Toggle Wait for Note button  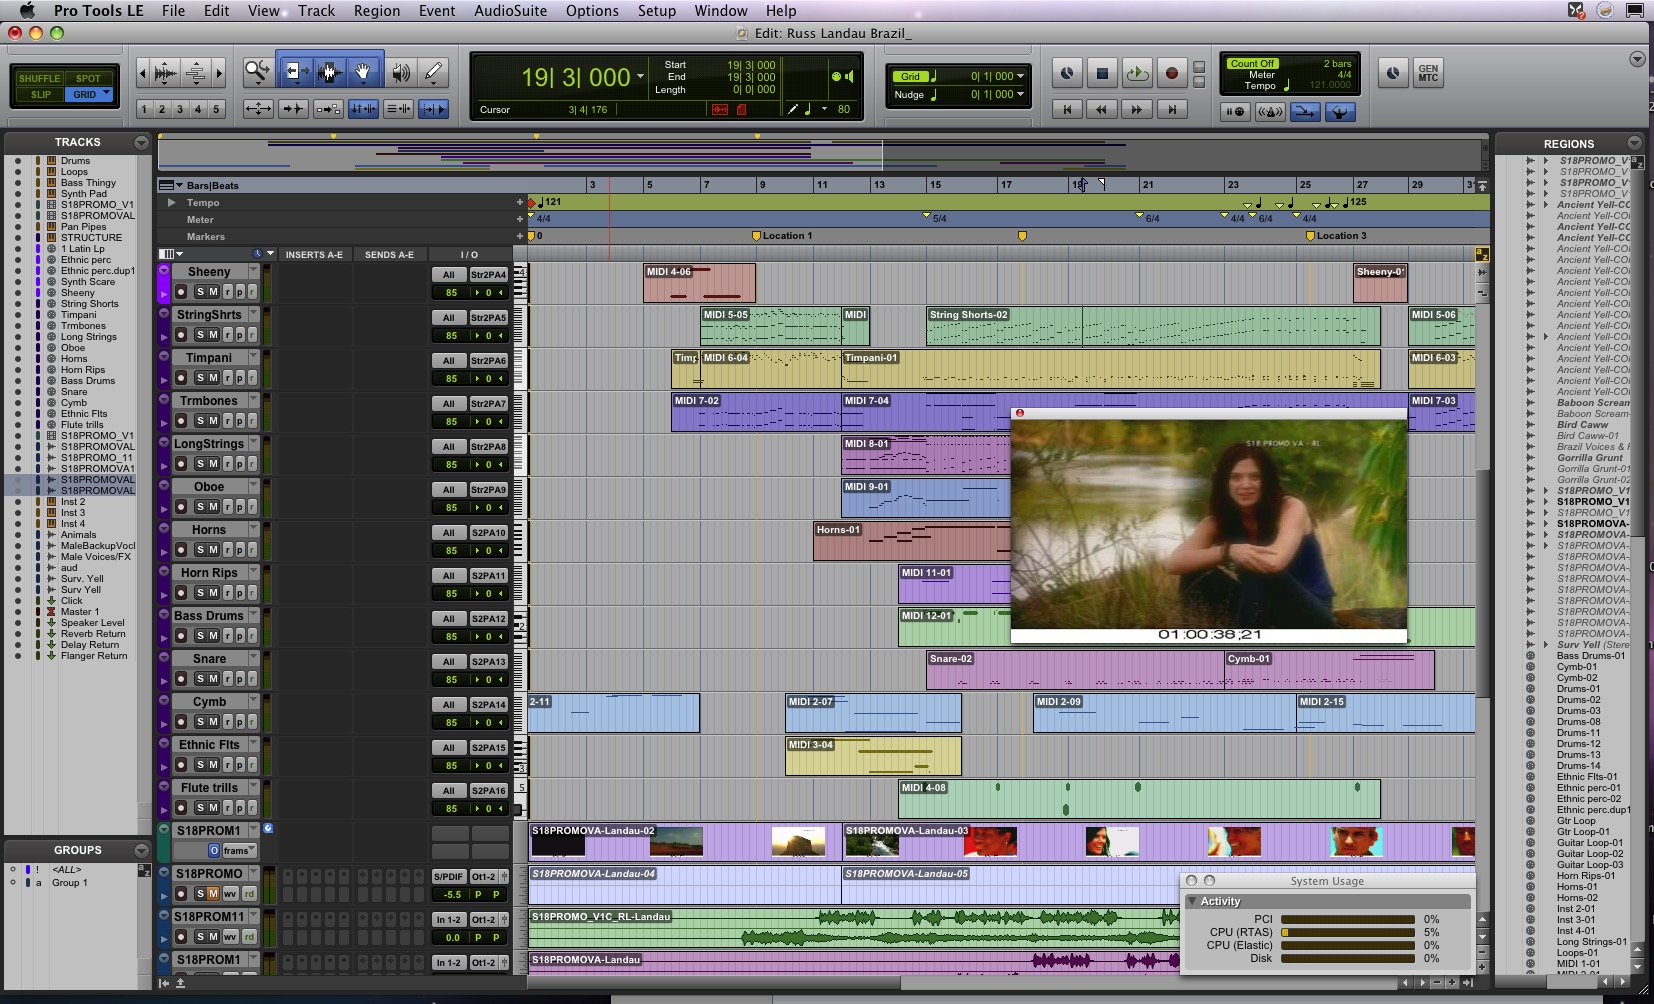[1236, 111]
